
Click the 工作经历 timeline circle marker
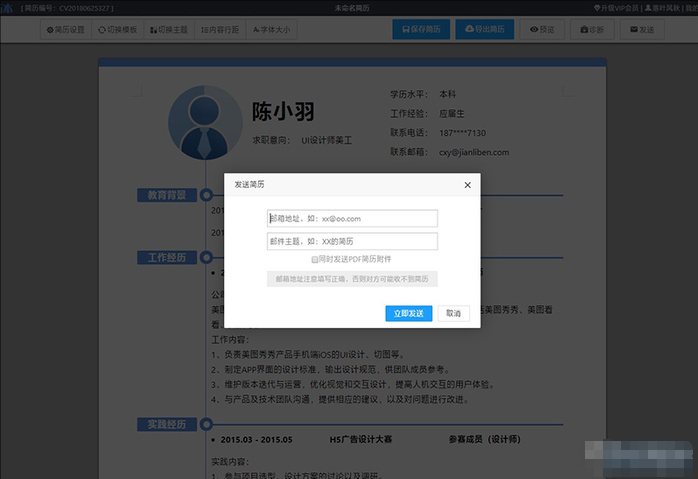[206, 257]
